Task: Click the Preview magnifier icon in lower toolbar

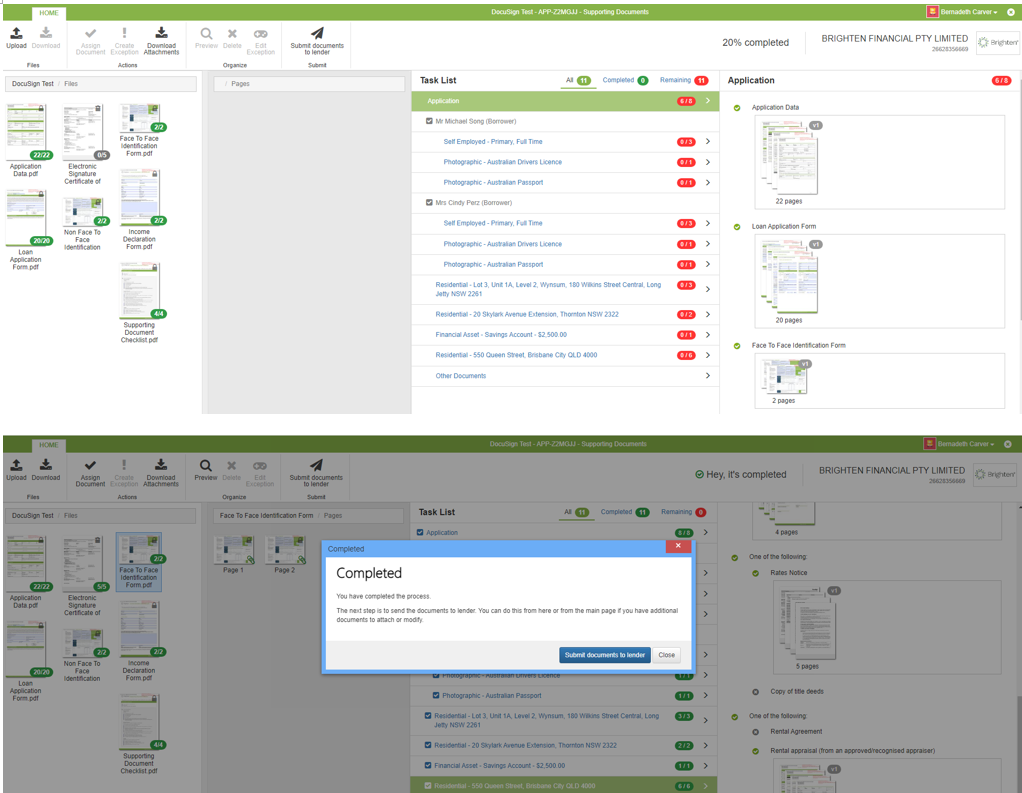Action: (x=206, y=466)
